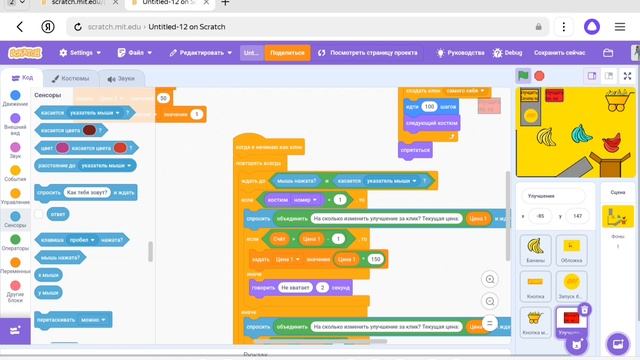Click the sprite x coordinate field
This screenshot has width=640, height=360.
pos(540,216)
